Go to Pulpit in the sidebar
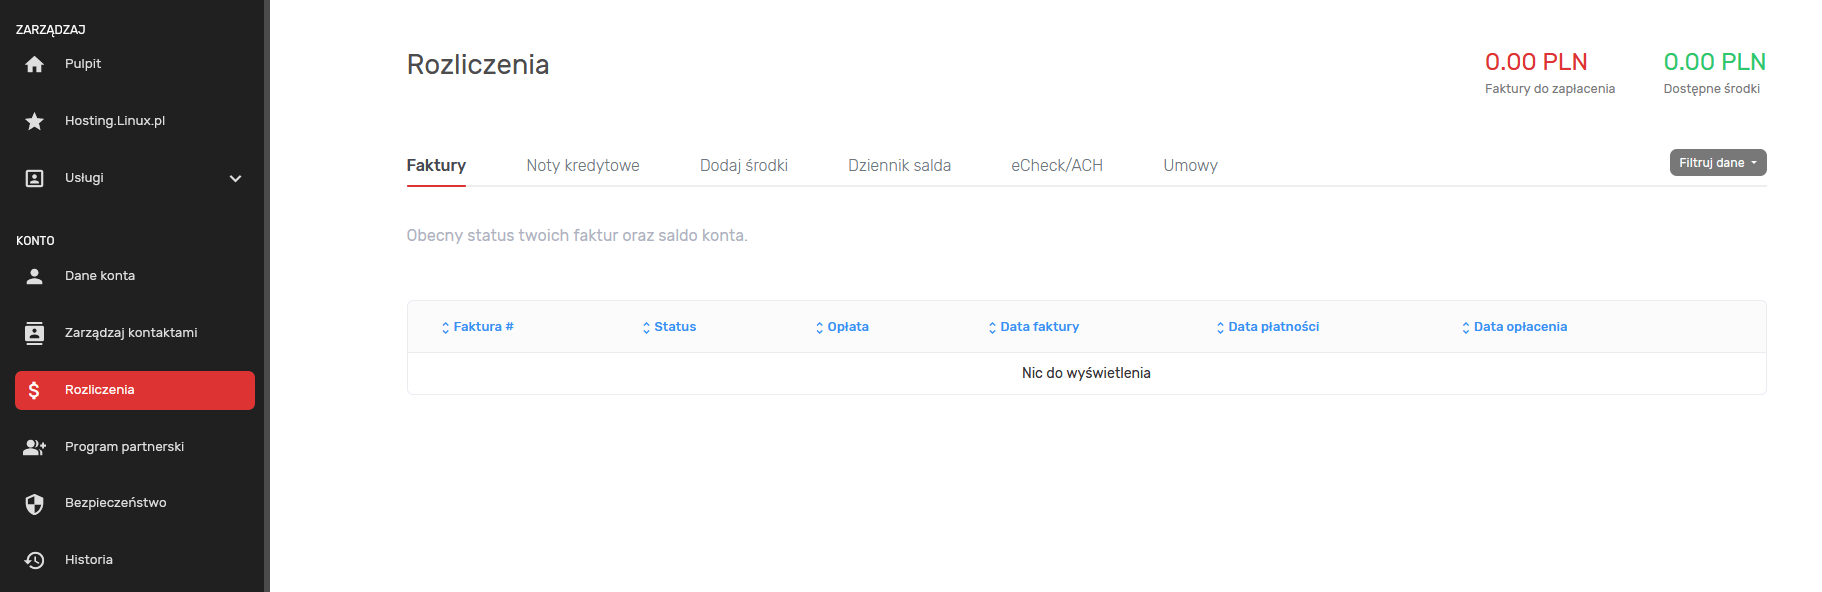This screenshot has height=592, width=1822. pos(135,64)
